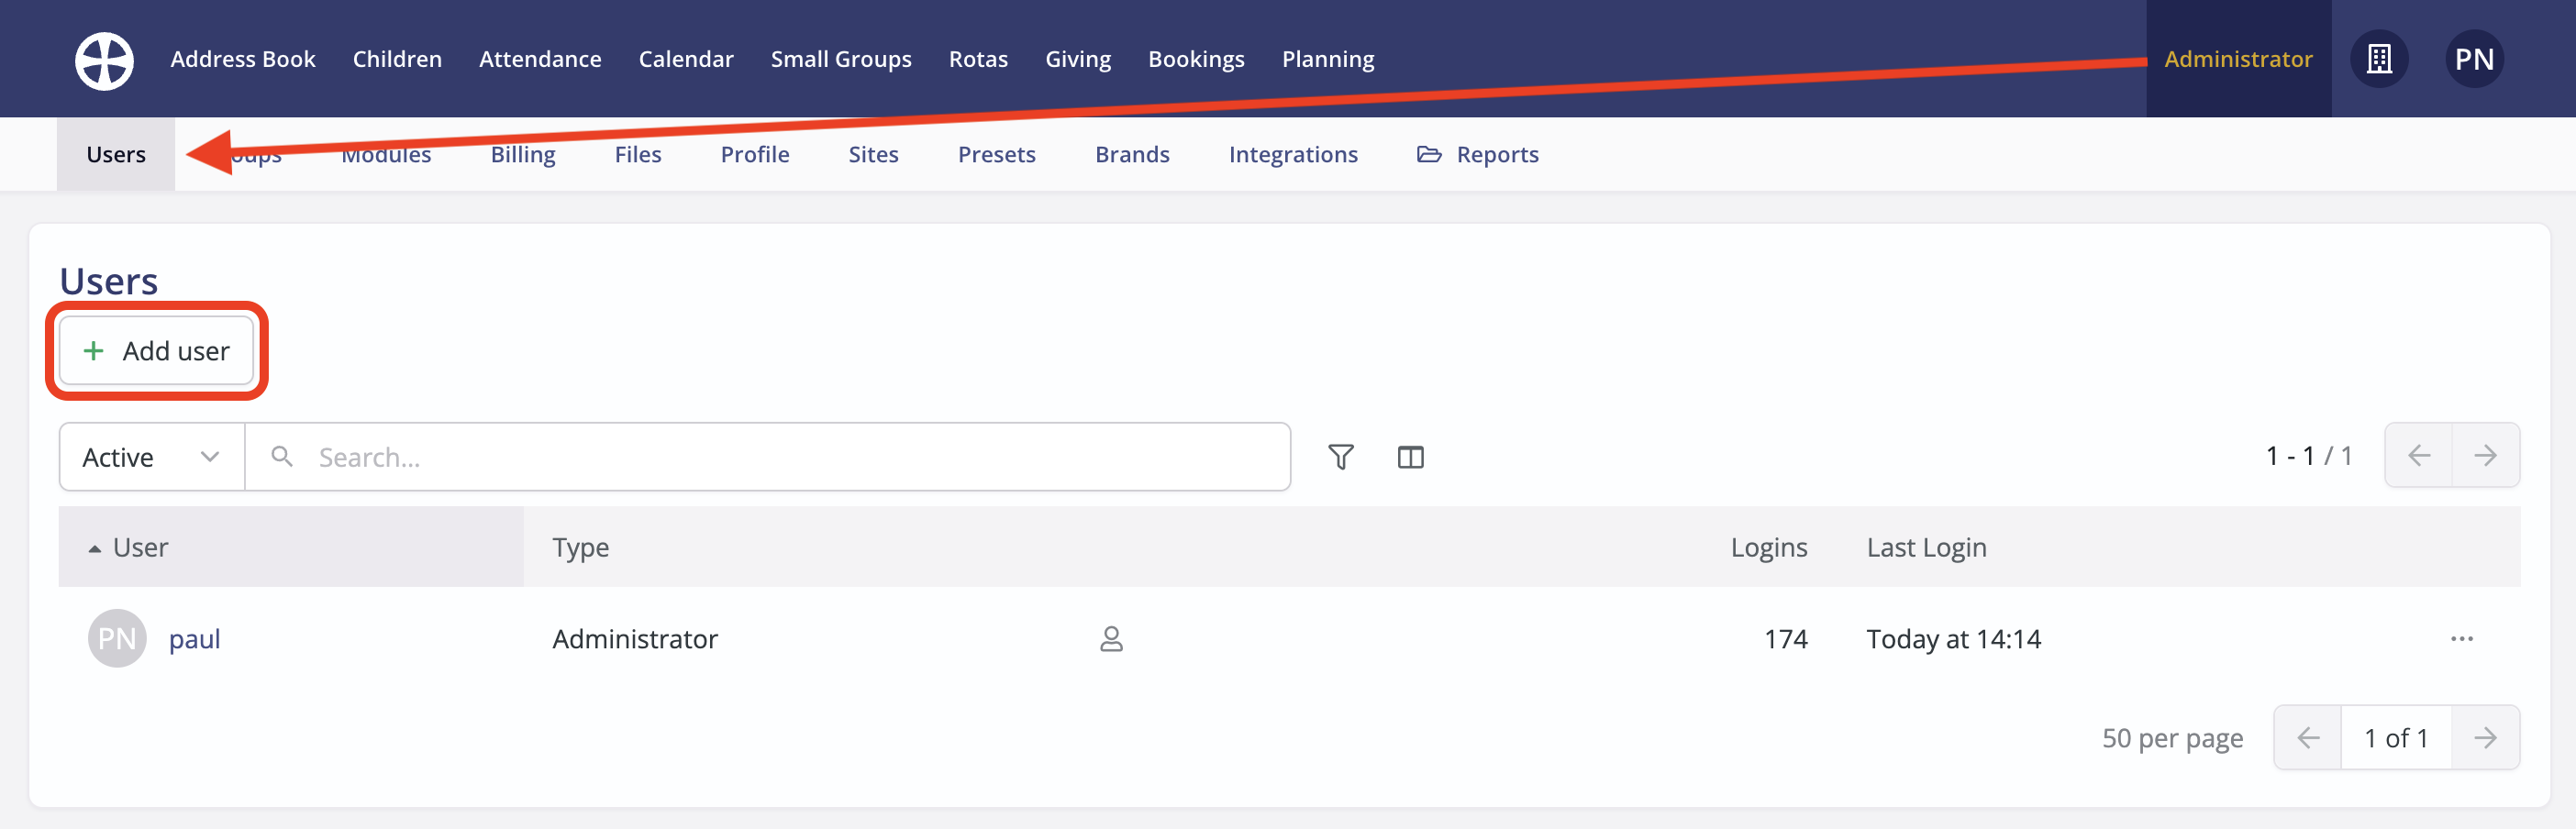Screen dimensions: 2576x829
Task: Click the next page arrow
Action: point(2487,455)
